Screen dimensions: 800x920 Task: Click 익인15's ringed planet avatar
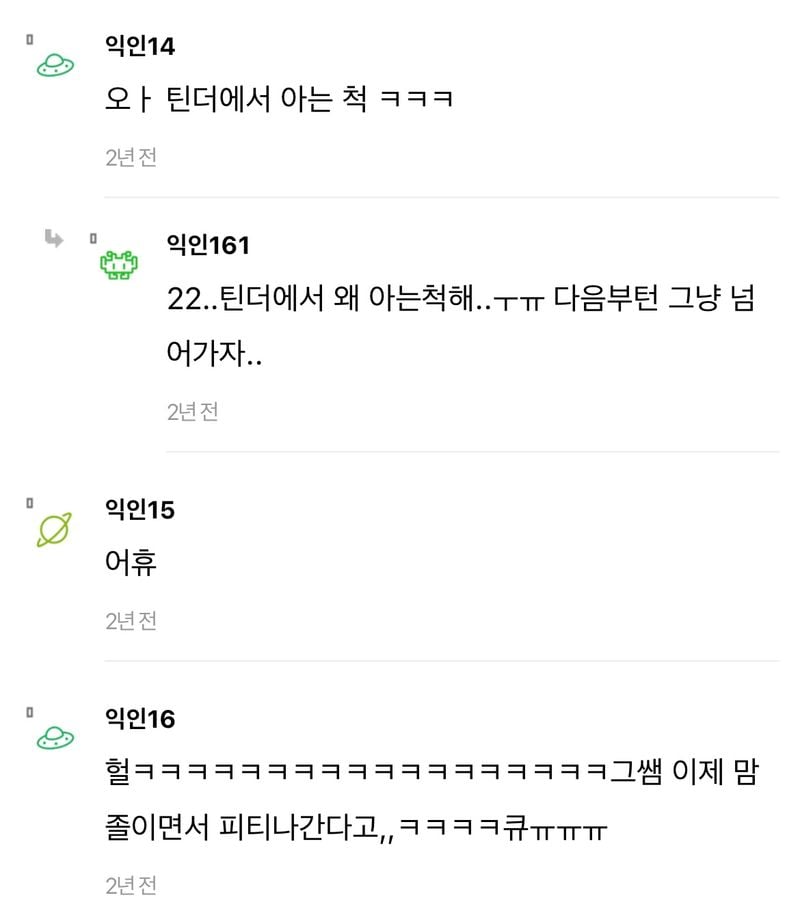[x=54, y=530]
